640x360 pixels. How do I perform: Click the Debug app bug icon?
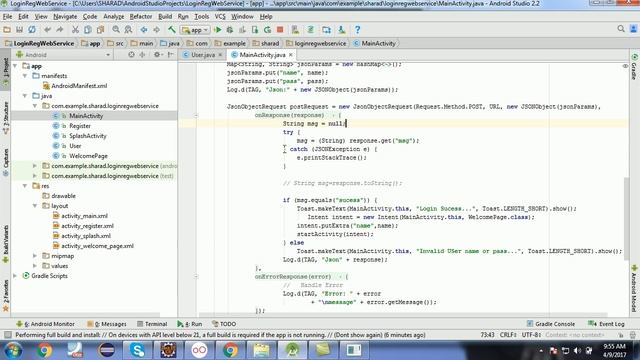(x=230, y=30)
